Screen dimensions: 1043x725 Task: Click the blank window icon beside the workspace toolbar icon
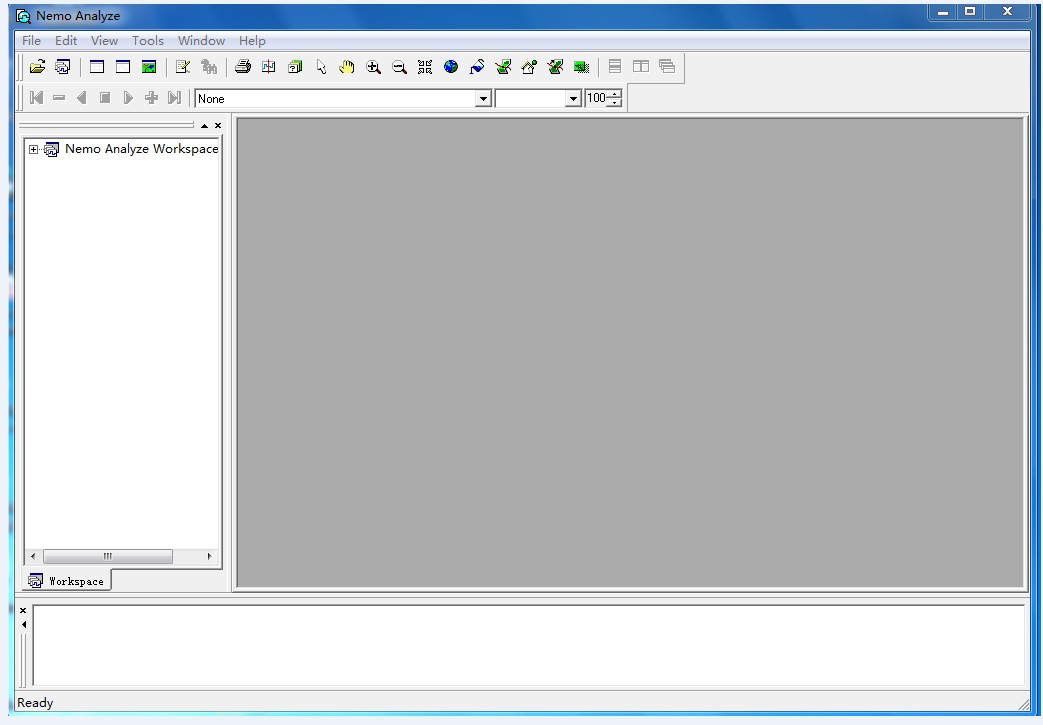click(x=97, y=67)
